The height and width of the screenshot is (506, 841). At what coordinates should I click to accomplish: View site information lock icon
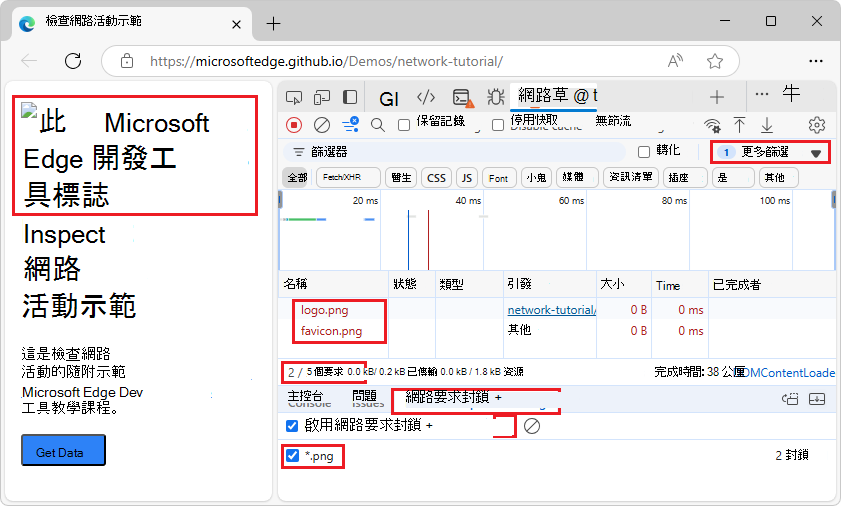click(127, 61)
